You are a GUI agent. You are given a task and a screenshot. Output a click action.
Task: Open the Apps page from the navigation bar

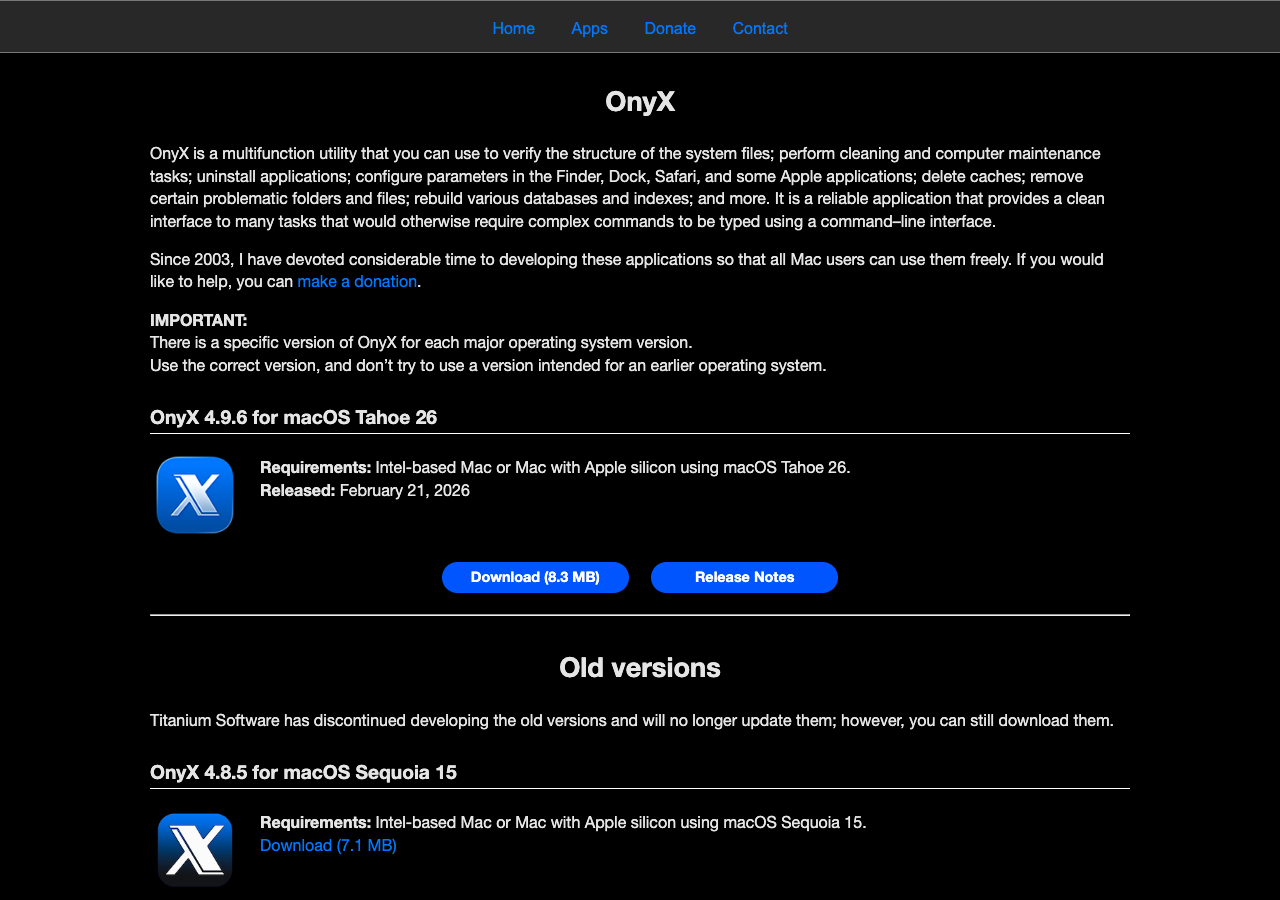[x=589, y=28]
